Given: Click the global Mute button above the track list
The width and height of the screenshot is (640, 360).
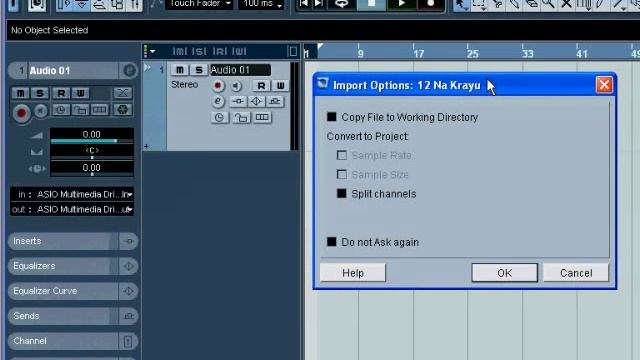Looking at the screenshot, I should (180, 51).
